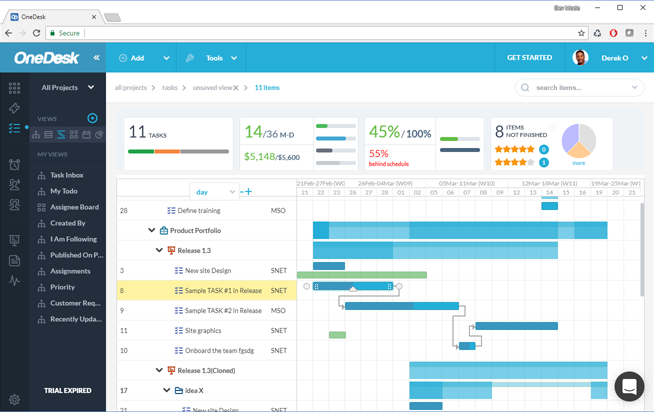This screenshot has height=412, width=654.
Task: Collapse the Product Portfolio tree row
Action: [x=152, y=231]
